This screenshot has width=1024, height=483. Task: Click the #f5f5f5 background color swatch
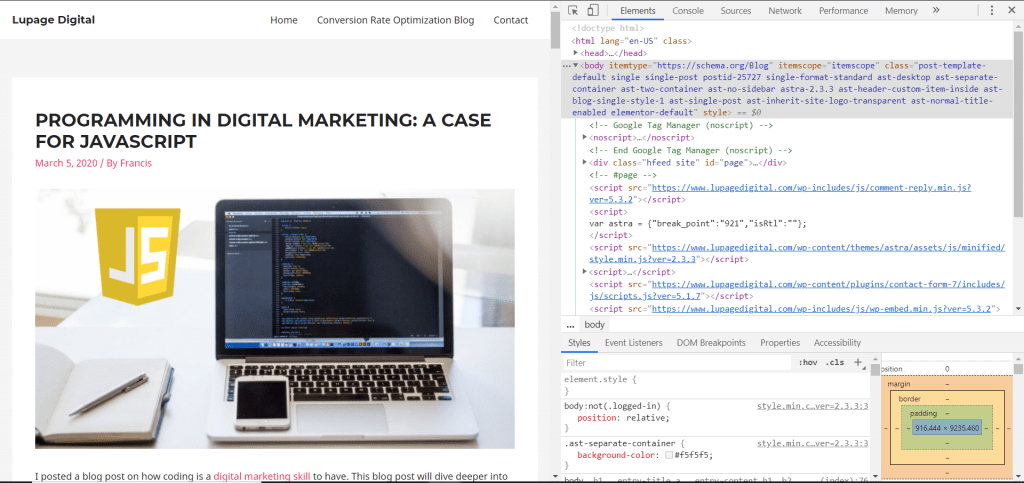coord(669,455)
